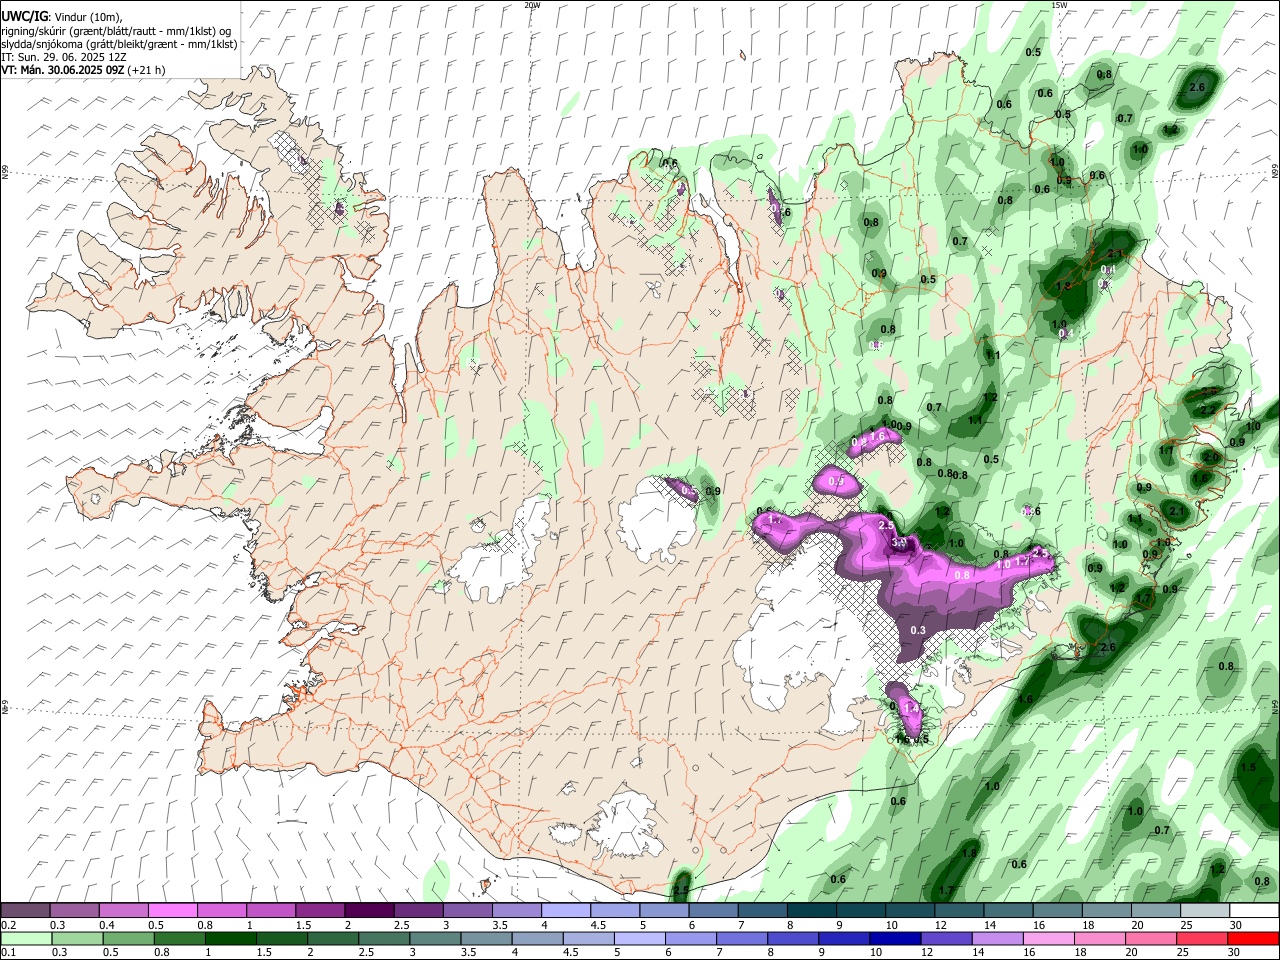This screenshot has height=960, width=1280.
Task: Pick the darkest green swatch starting at 1 in the rain legend
Action: click(x=230, y=938)
